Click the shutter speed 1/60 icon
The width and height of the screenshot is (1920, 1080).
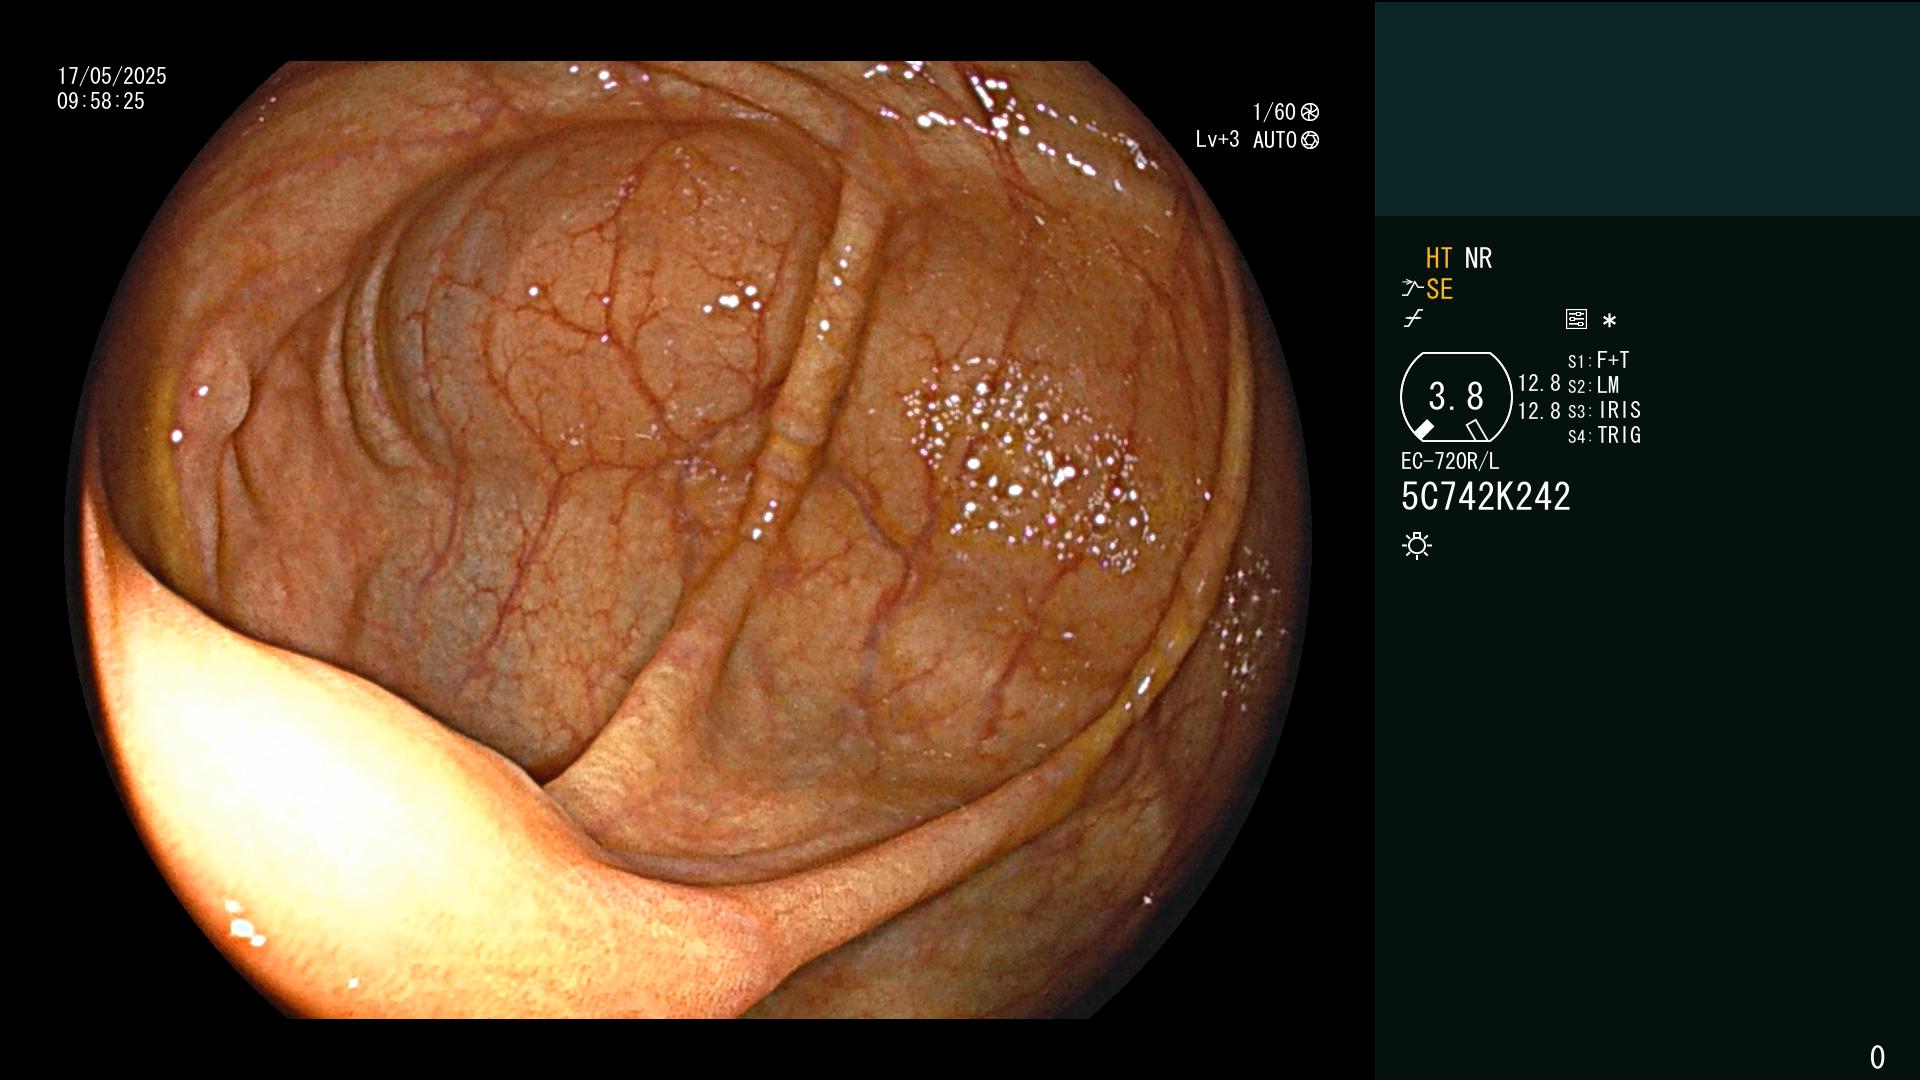(x=1310, y=112)
